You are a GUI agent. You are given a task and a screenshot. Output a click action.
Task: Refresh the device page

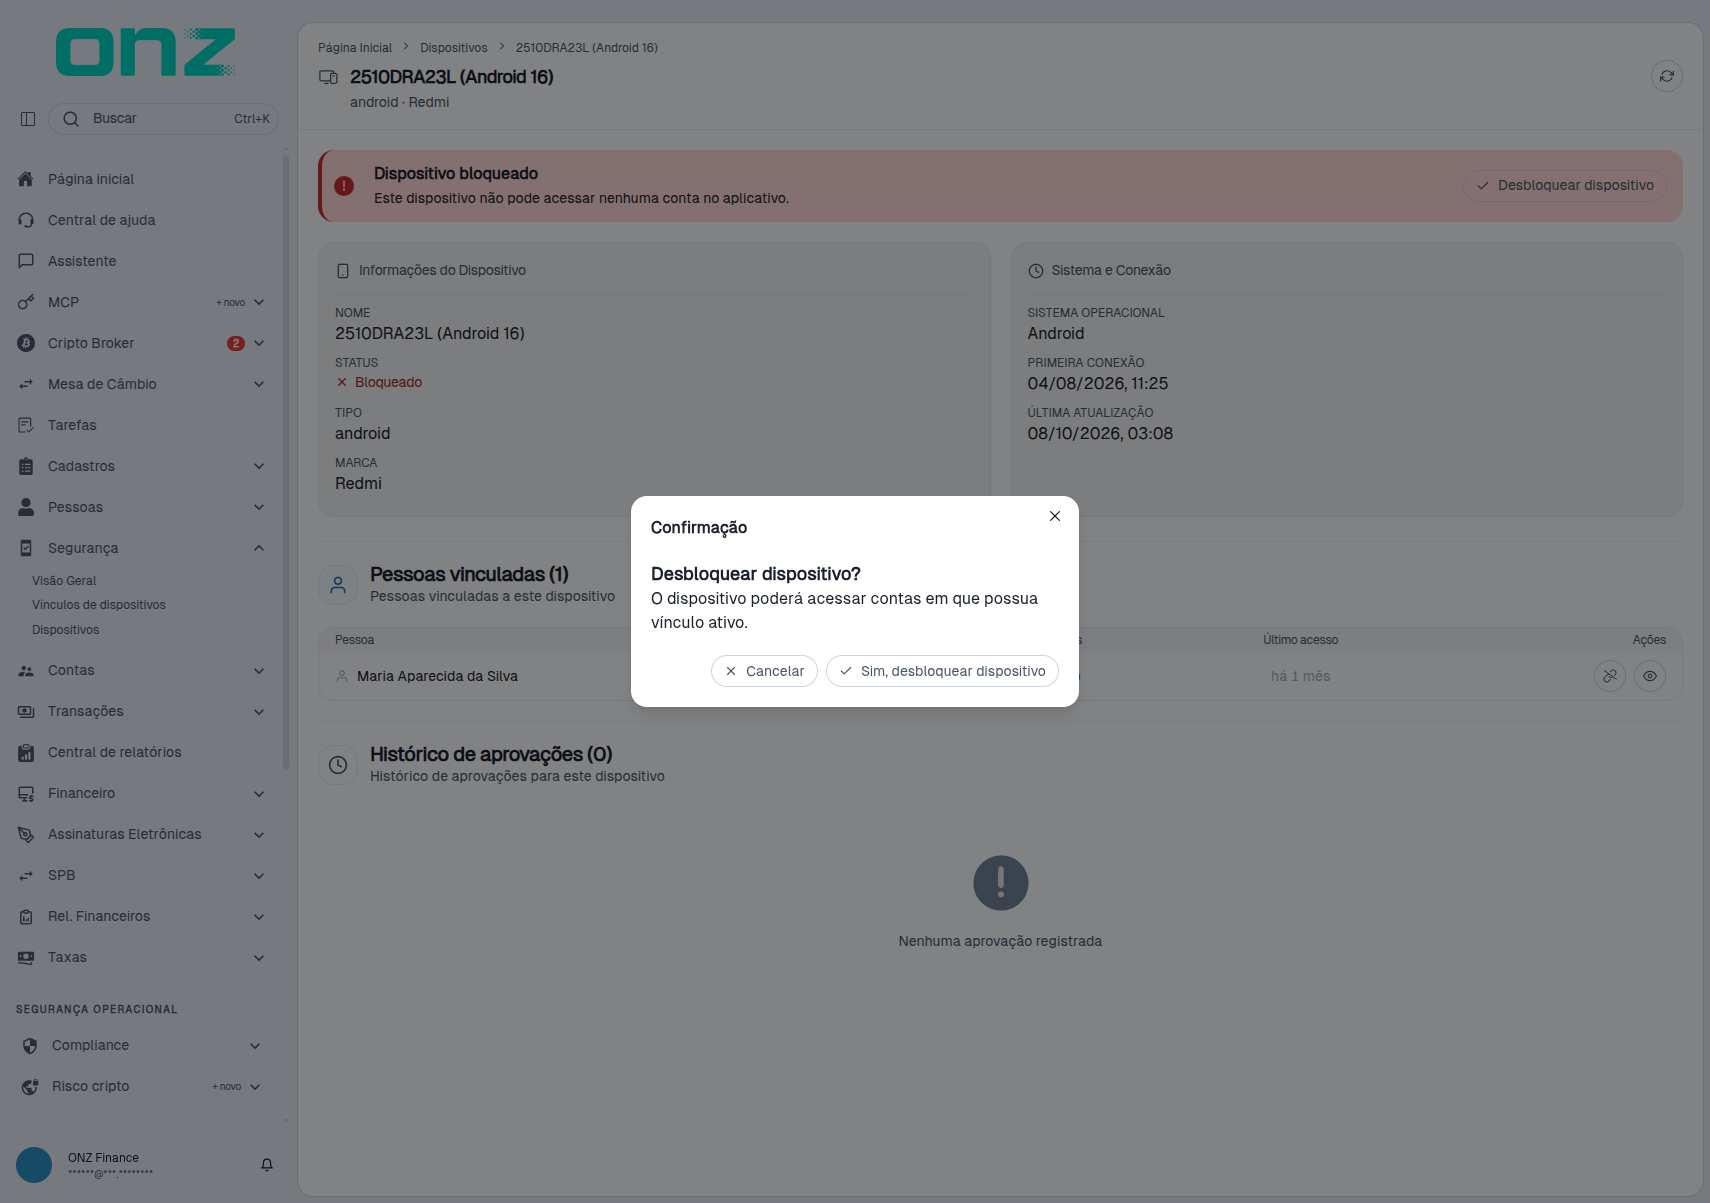pos(1667,76)
